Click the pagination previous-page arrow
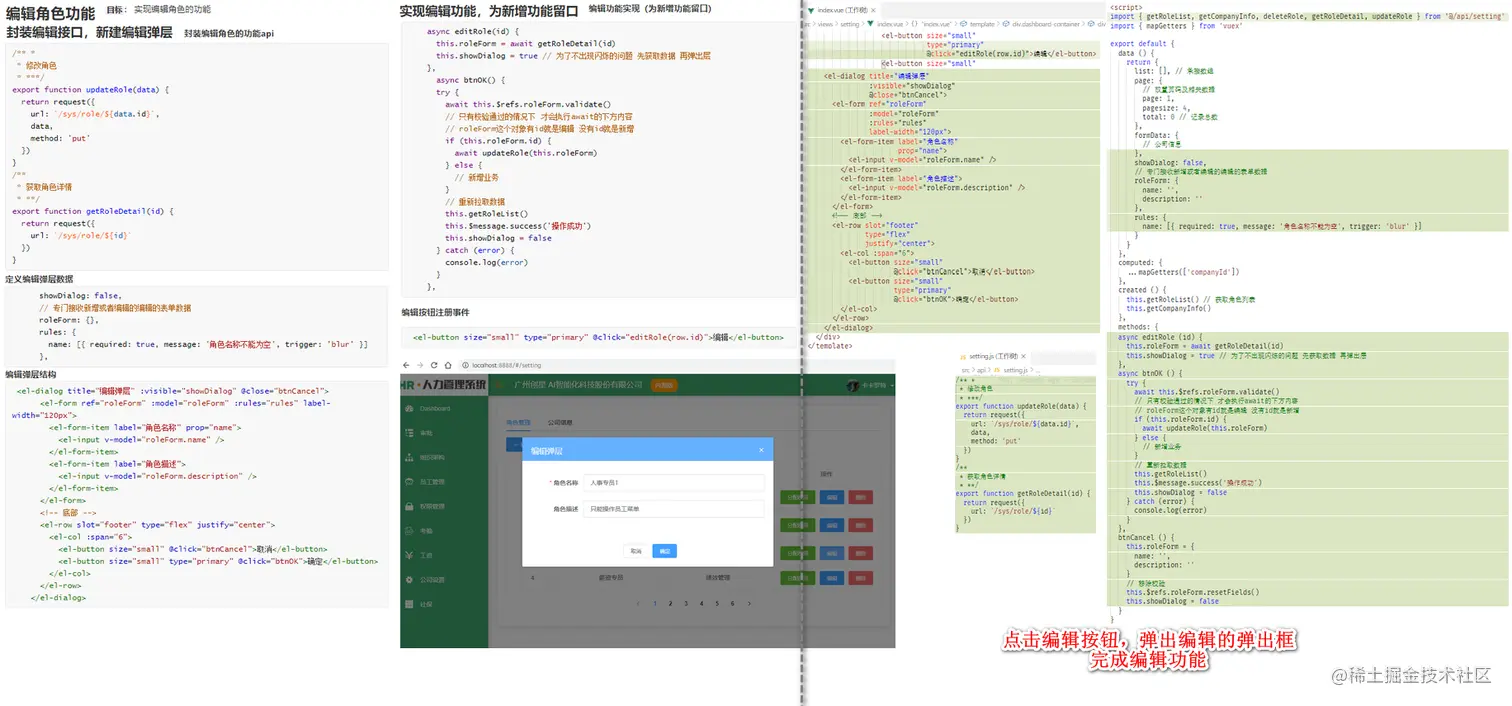 640,604
